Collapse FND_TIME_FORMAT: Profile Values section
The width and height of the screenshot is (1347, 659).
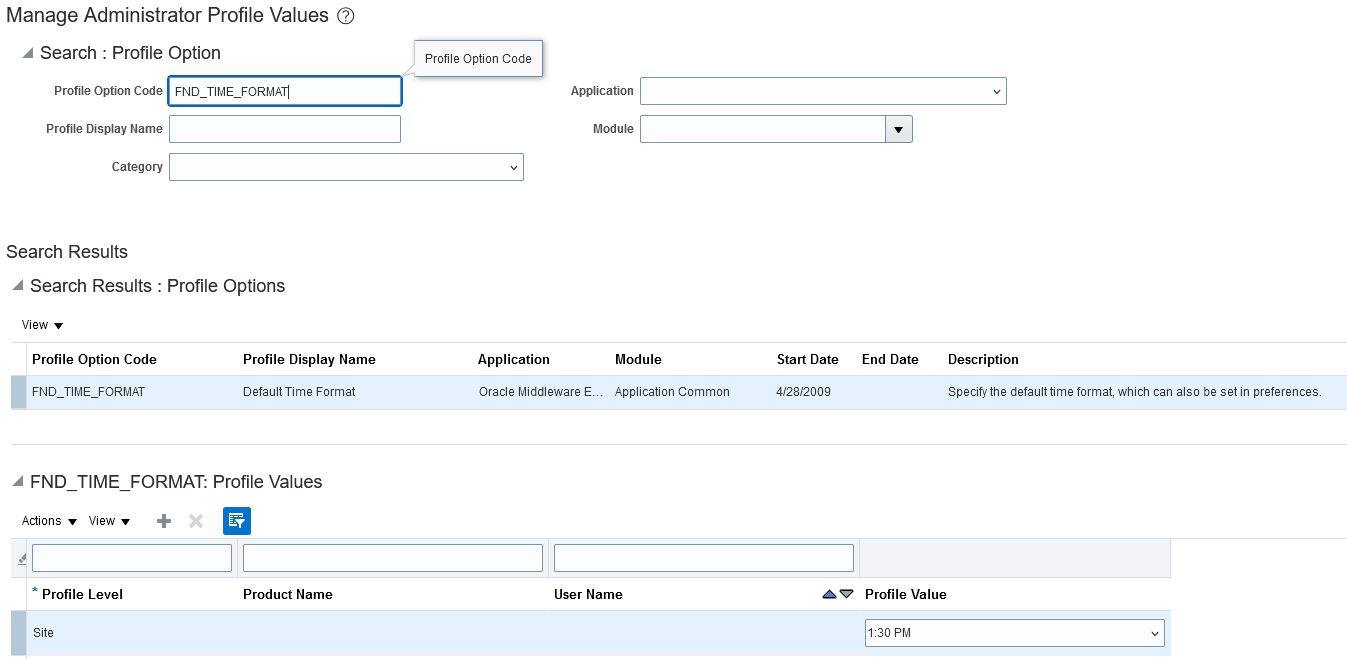18,482
